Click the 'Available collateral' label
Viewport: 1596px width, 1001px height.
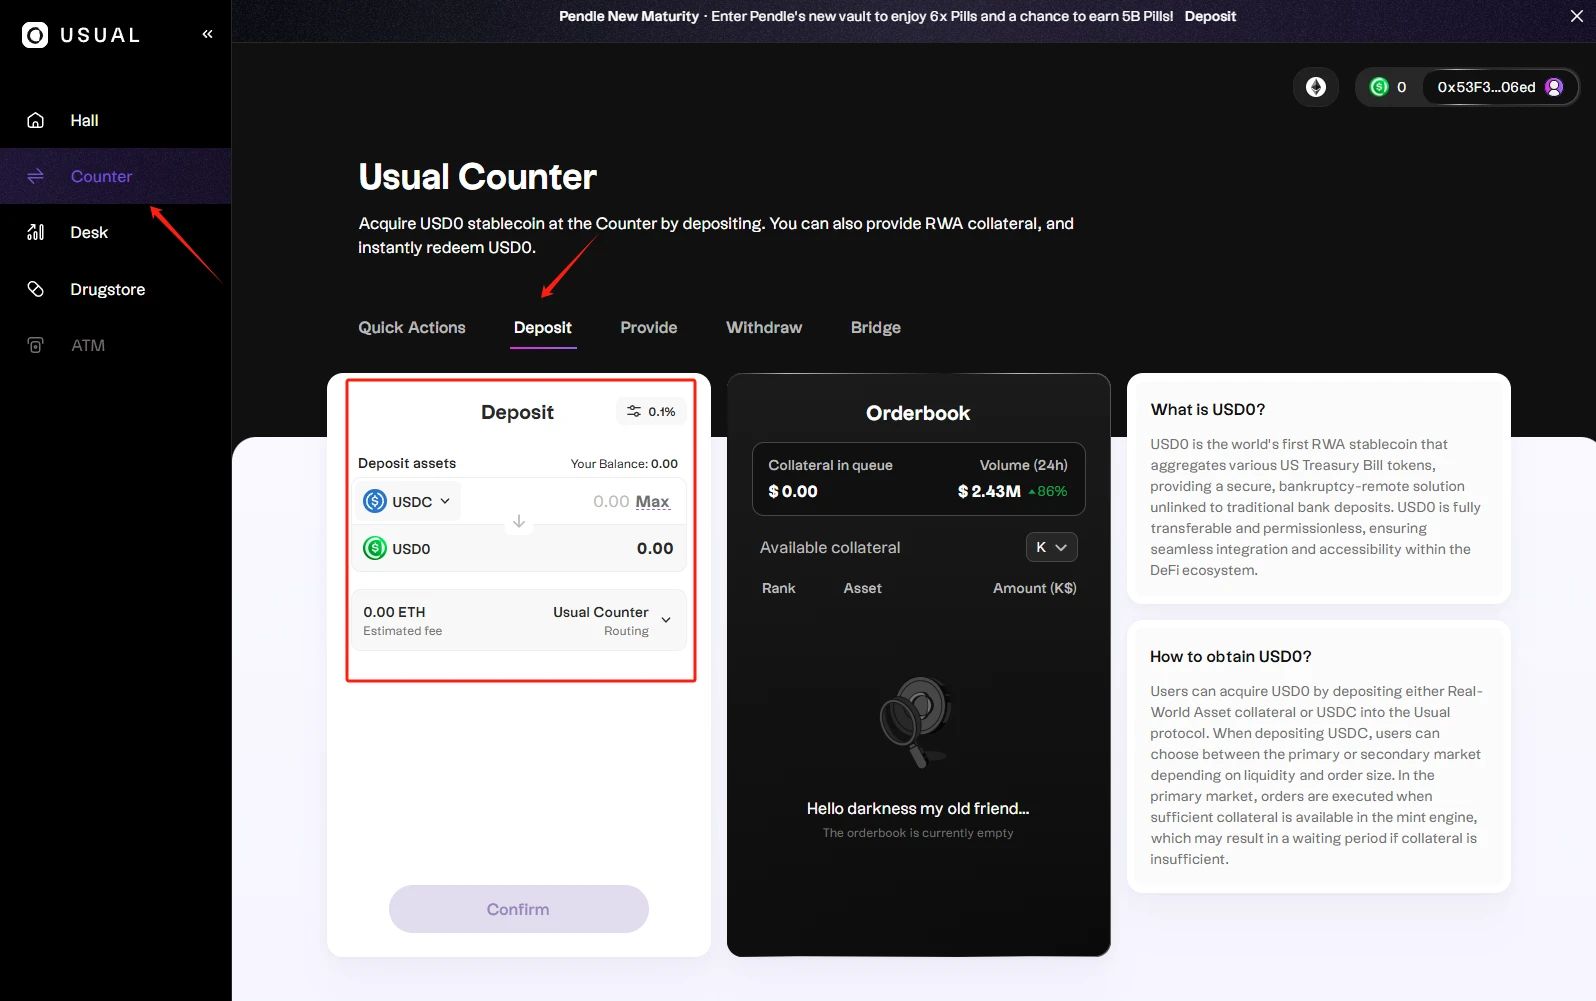(830, 547)
